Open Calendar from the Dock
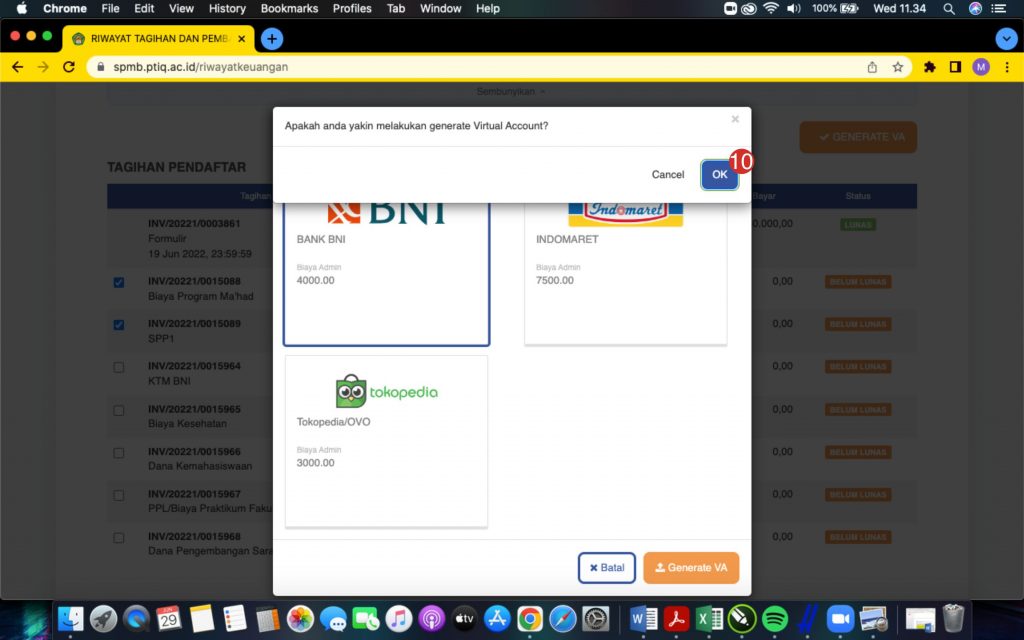Image resolution: width=1024 pixels, height=640 pixels. coord(169,619)
